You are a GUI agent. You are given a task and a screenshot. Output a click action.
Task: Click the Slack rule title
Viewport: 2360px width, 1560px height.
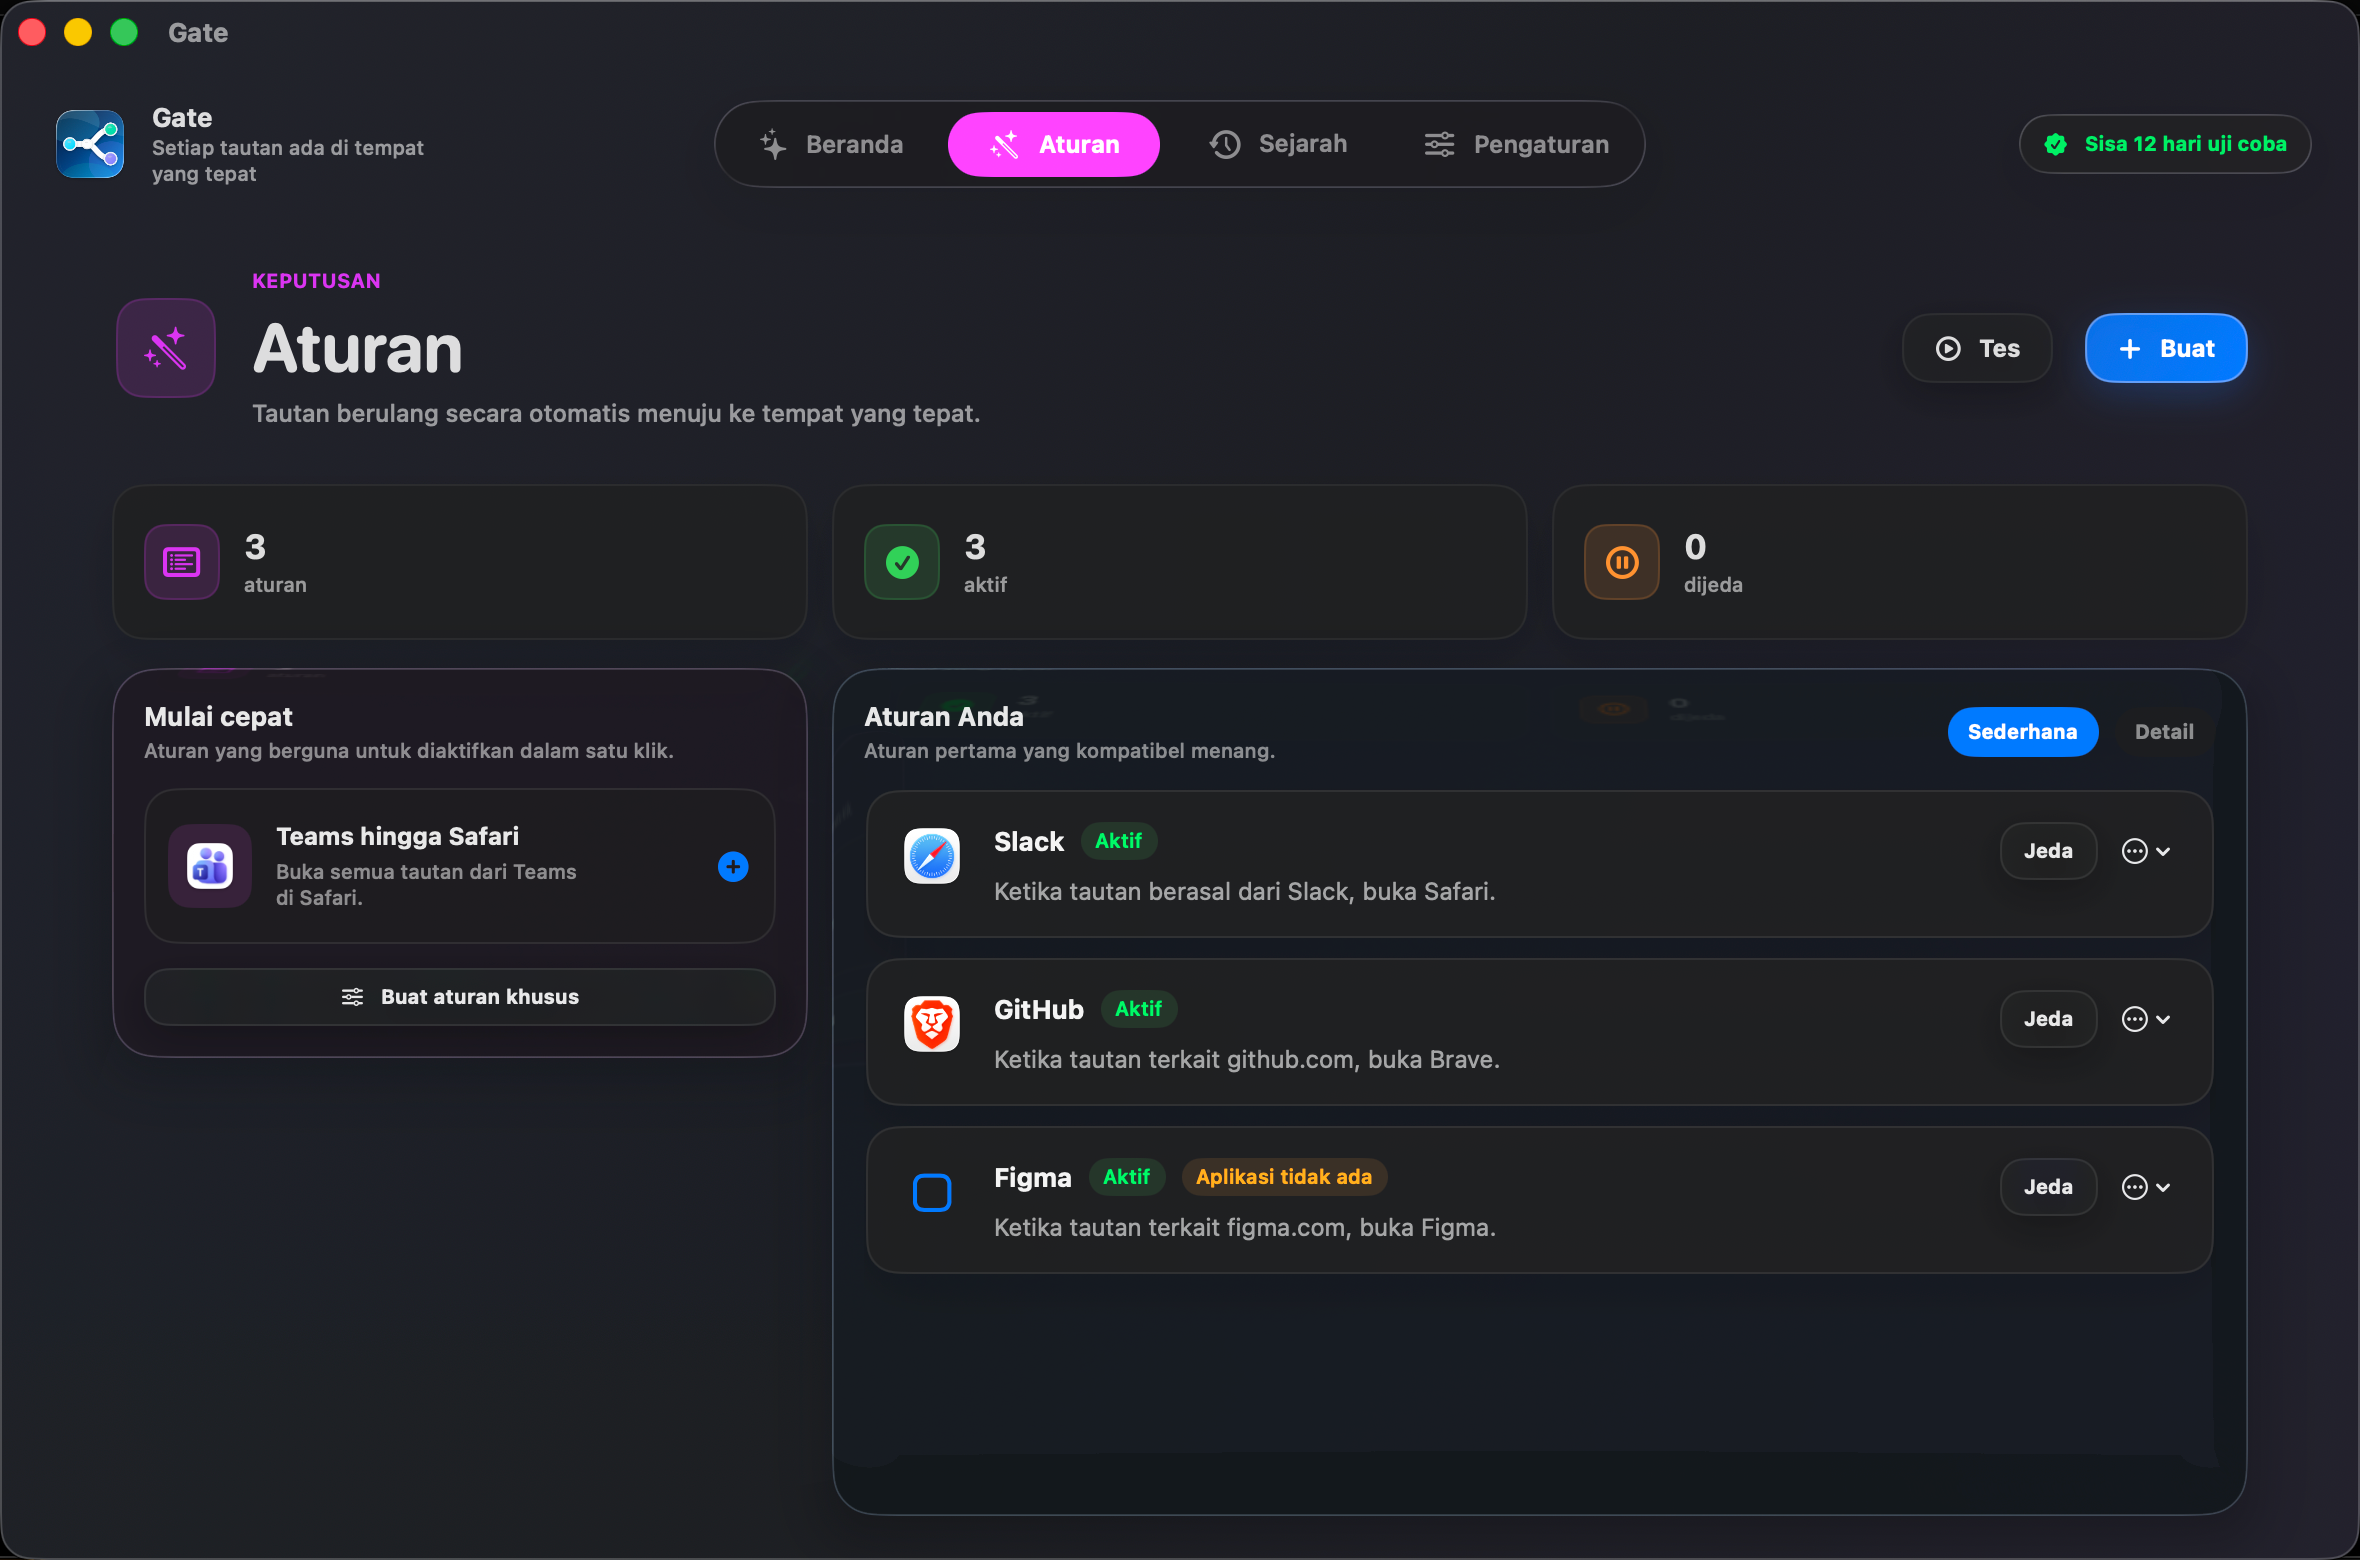point(1029,842)
